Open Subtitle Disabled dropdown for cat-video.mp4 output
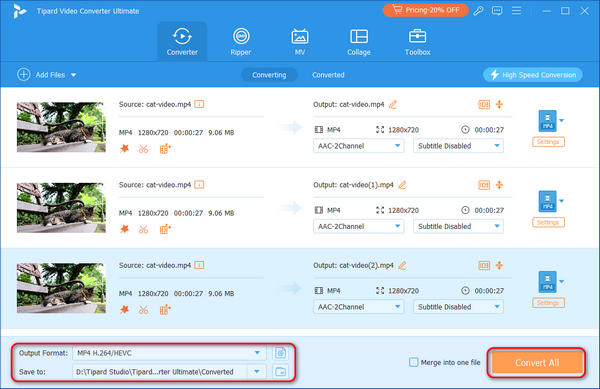The image size is (600, 389). (x=458, y=146)
